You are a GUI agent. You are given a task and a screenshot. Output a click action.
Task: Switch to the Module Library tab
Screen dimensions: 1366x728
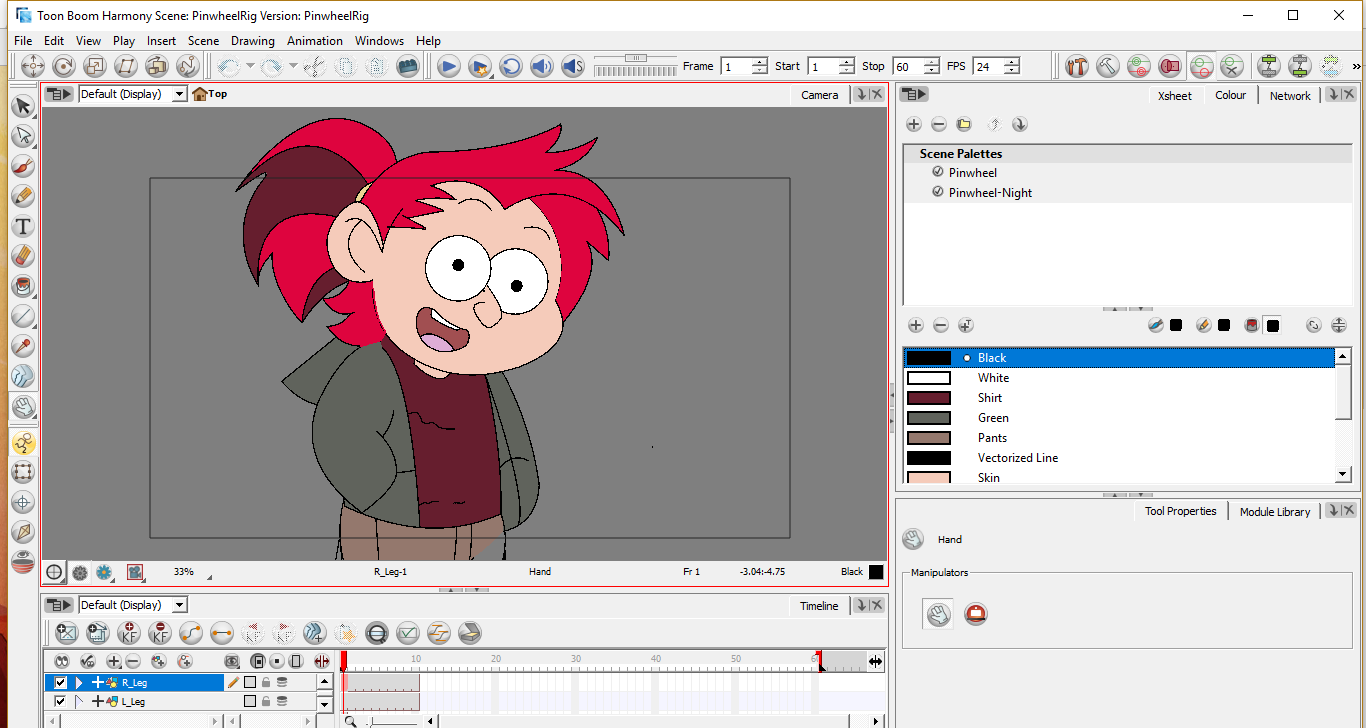coord(1275,511)
